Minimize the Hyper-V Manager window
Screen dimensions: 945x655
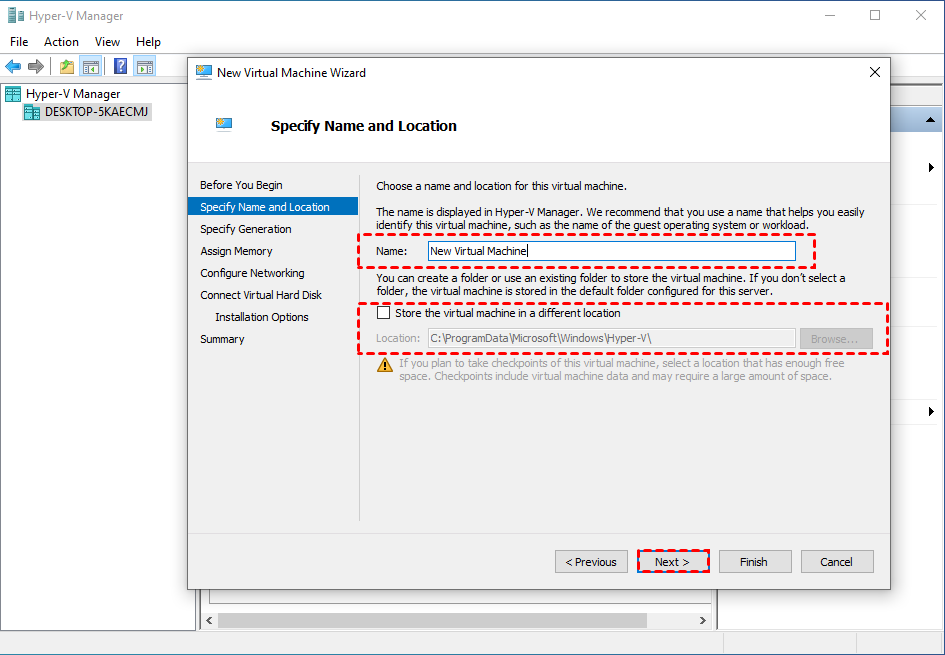(x=830, y=15)
